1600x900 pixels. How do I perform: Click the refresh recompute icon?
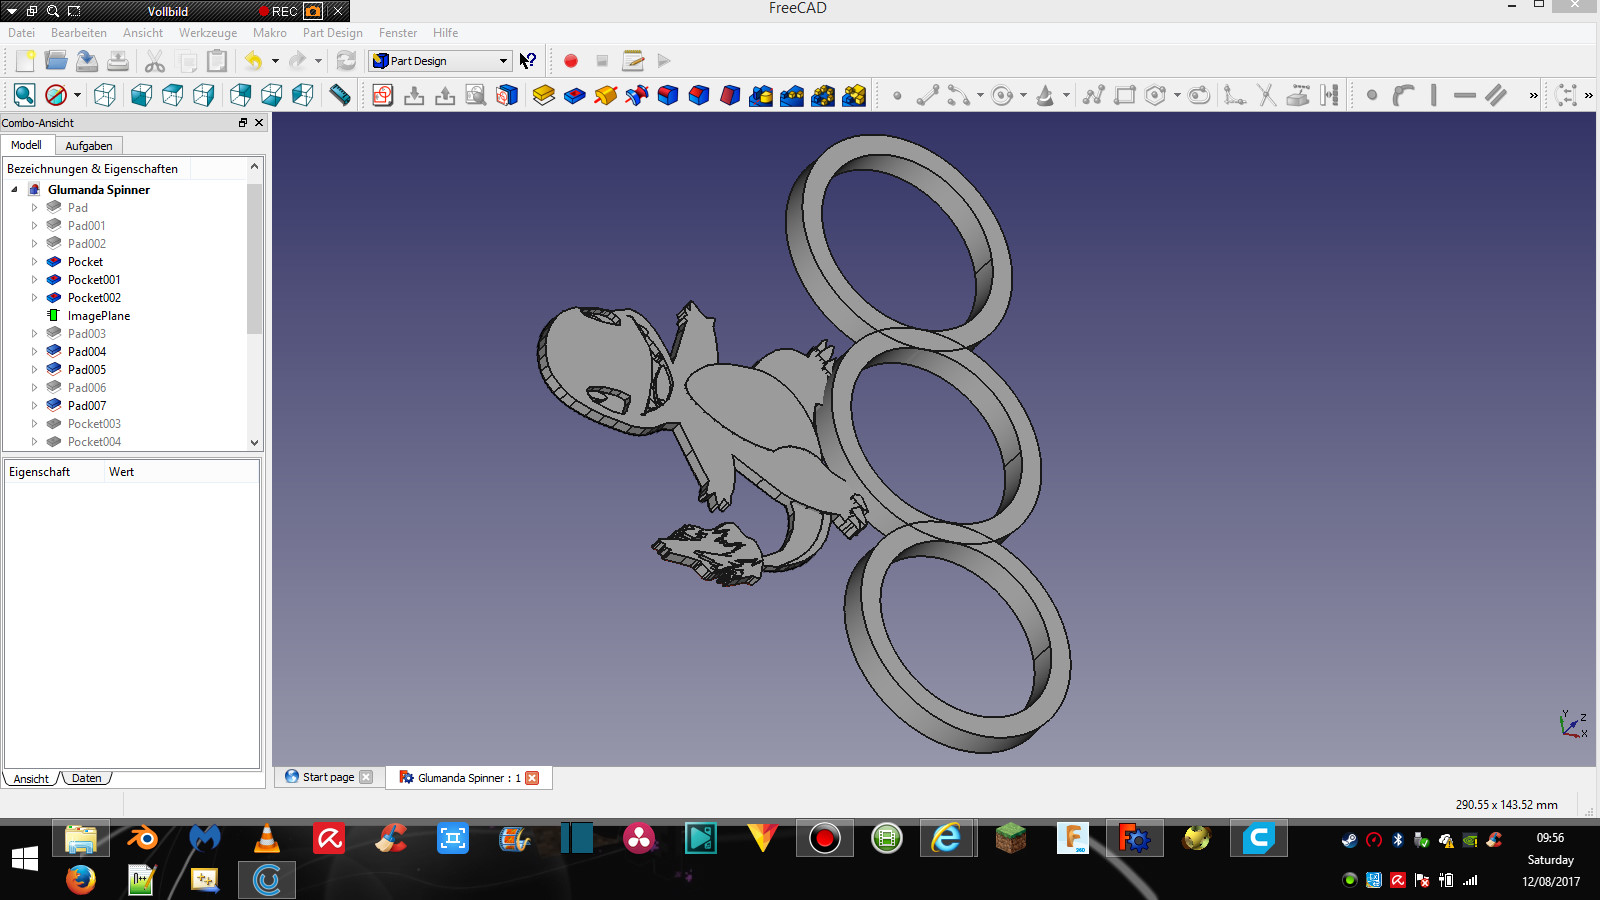346,61
